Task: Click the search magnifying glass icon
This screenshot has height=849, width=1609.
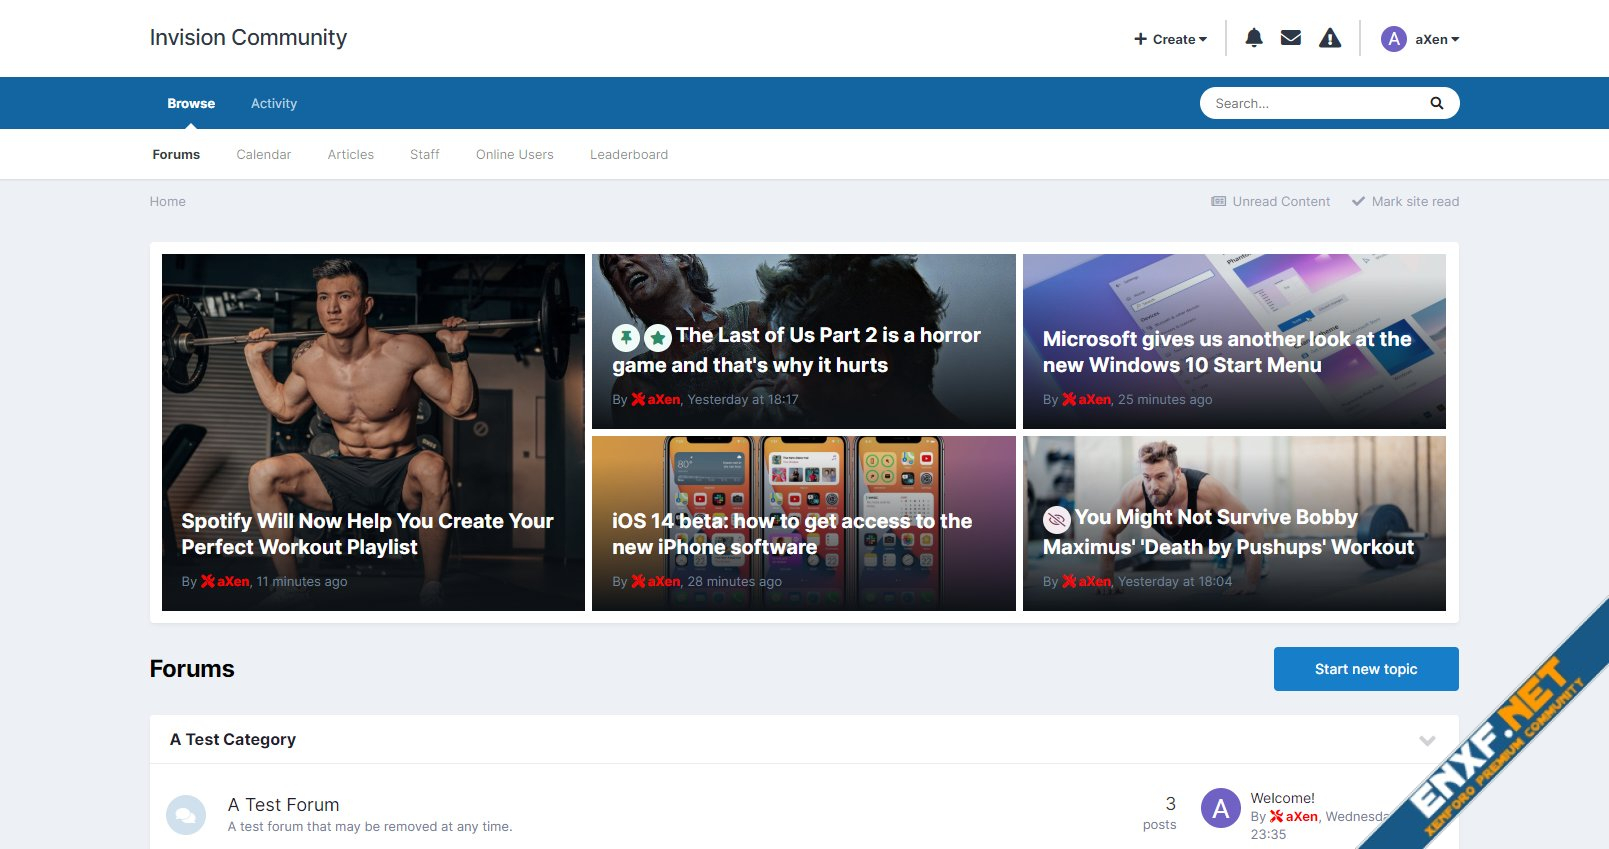Action: 1436,103
